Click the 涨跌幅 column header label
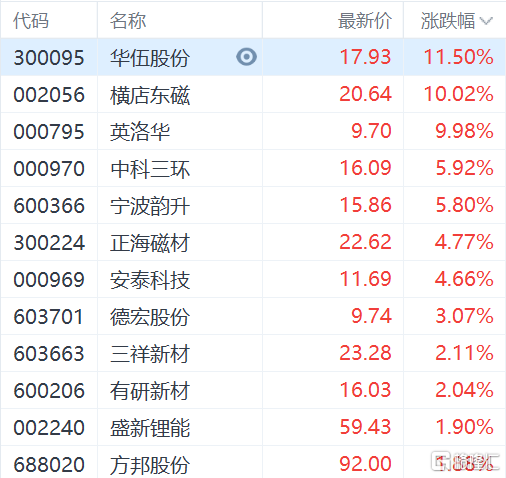 447,21
